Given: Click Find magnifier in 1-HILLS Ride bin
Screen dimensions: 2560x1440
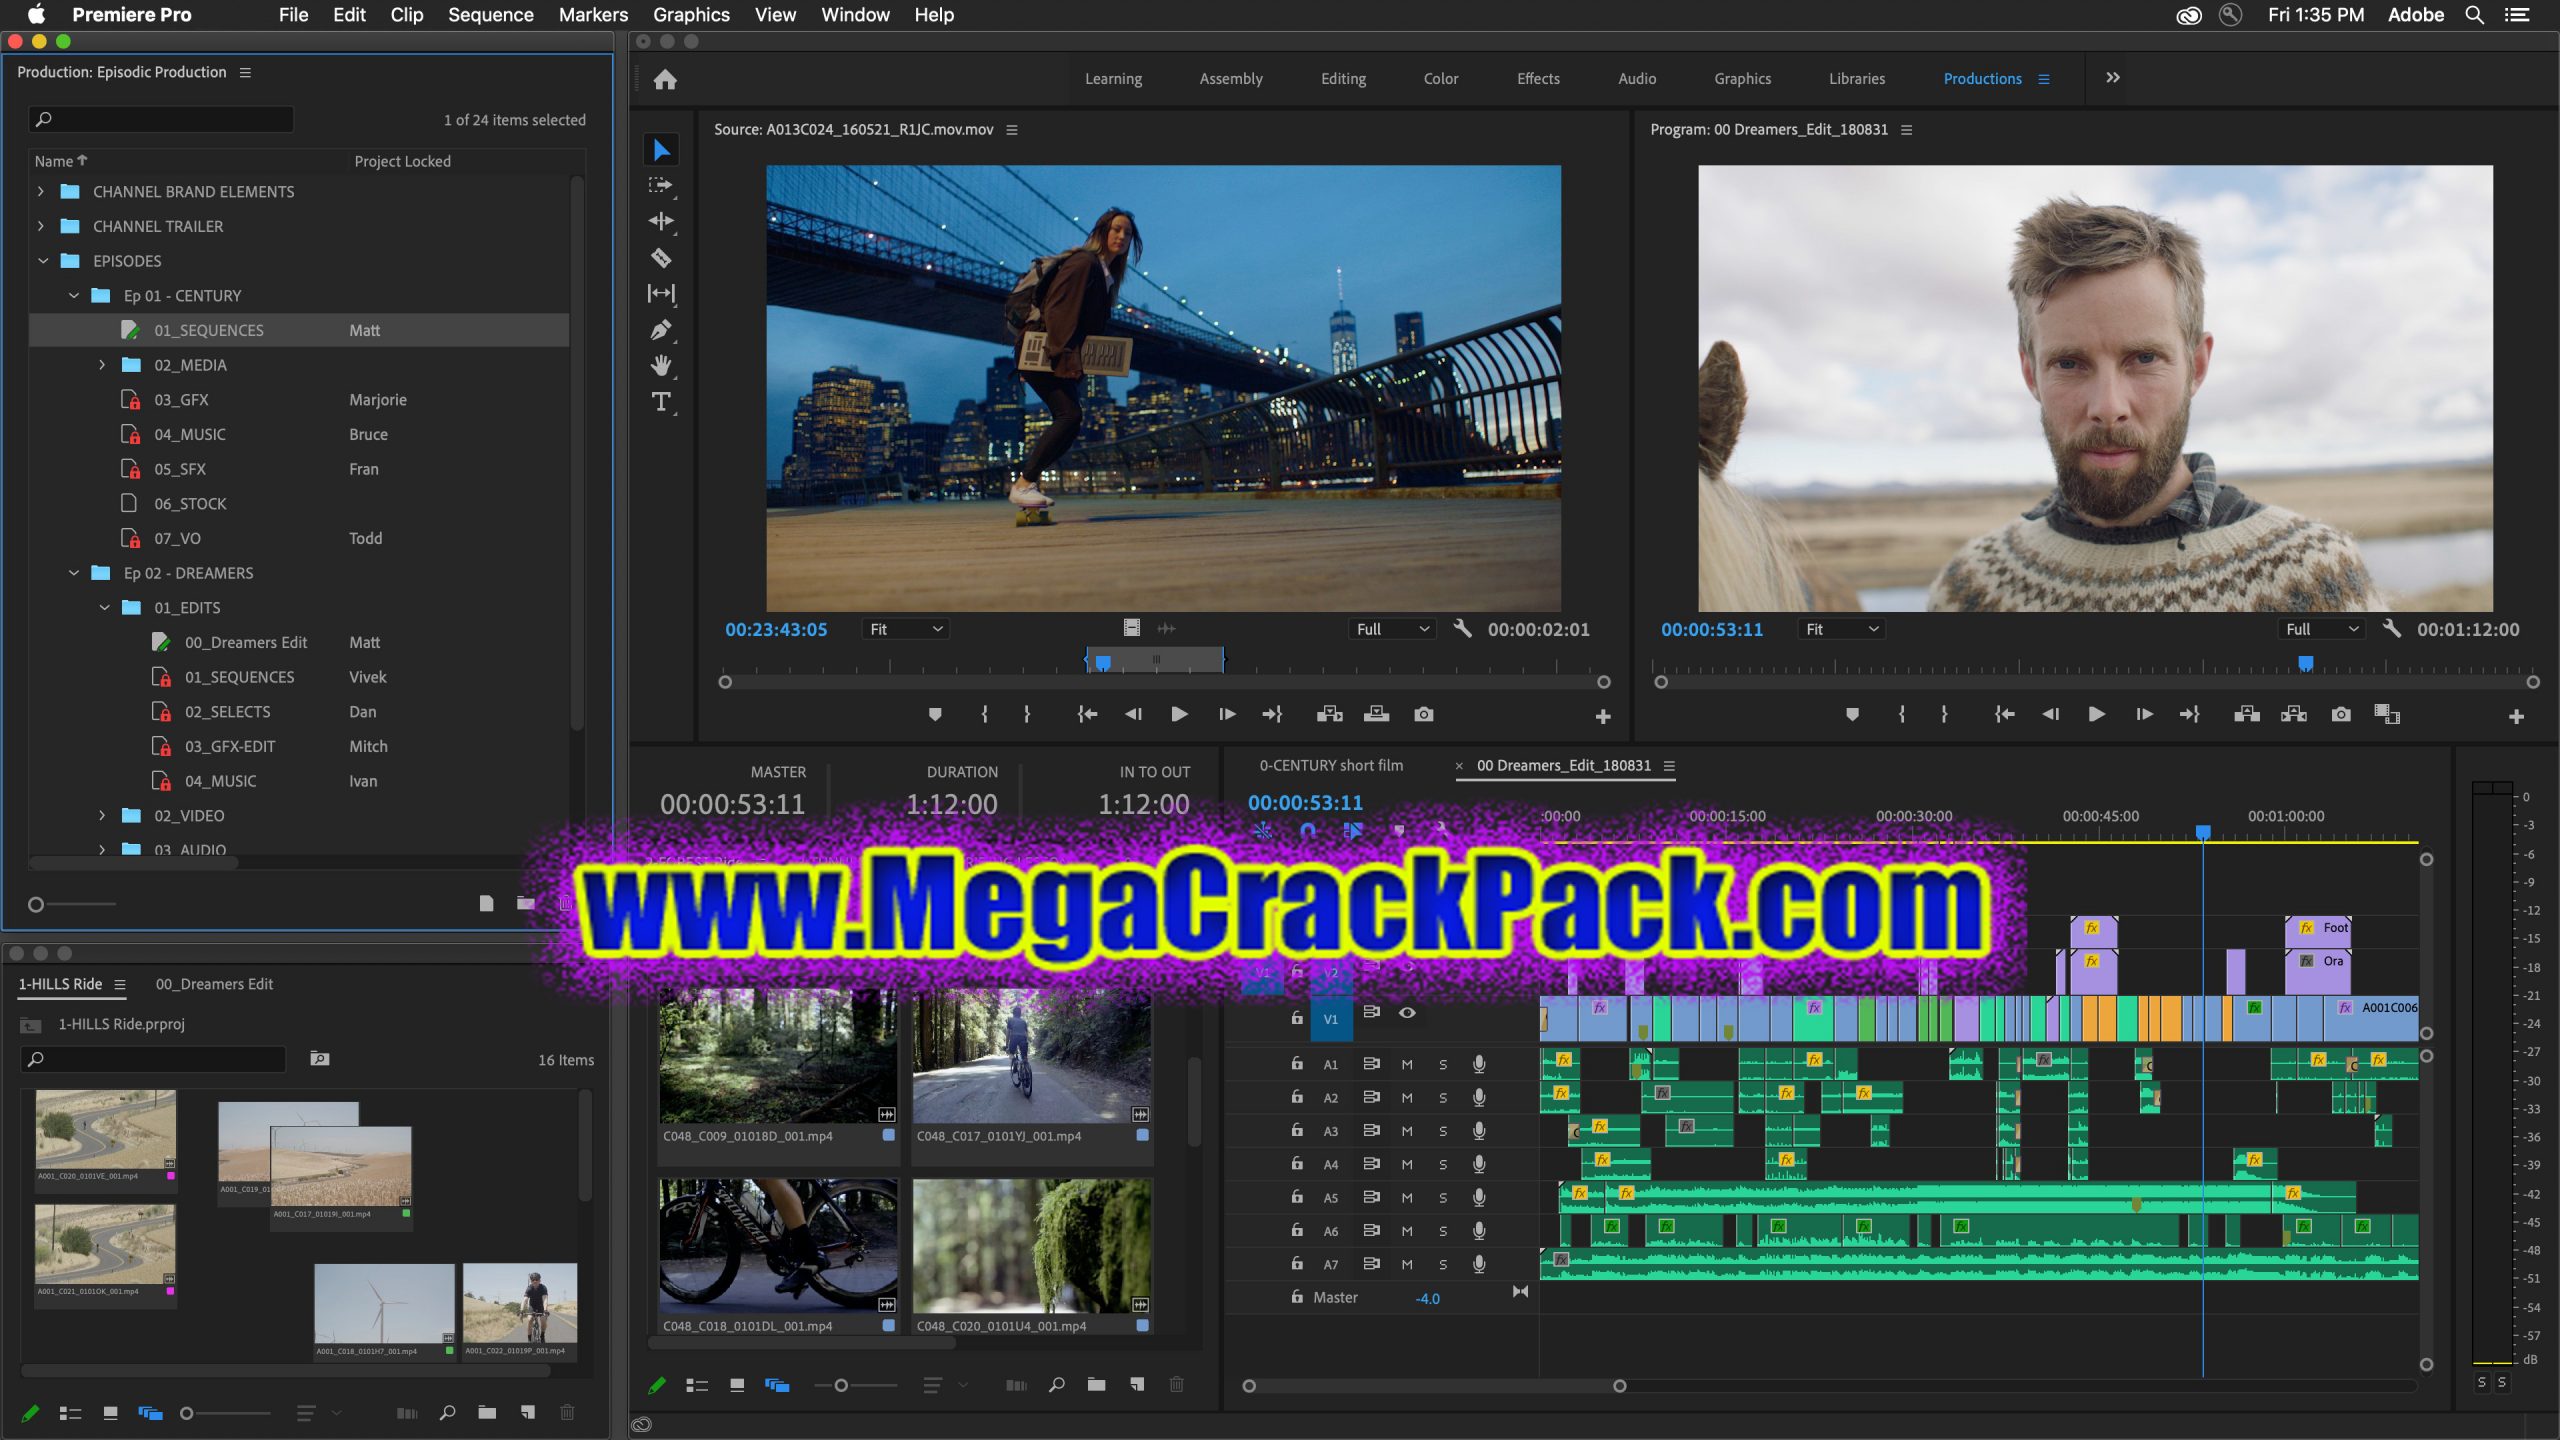Looking at the screenshot, I should pos(447,1412).
